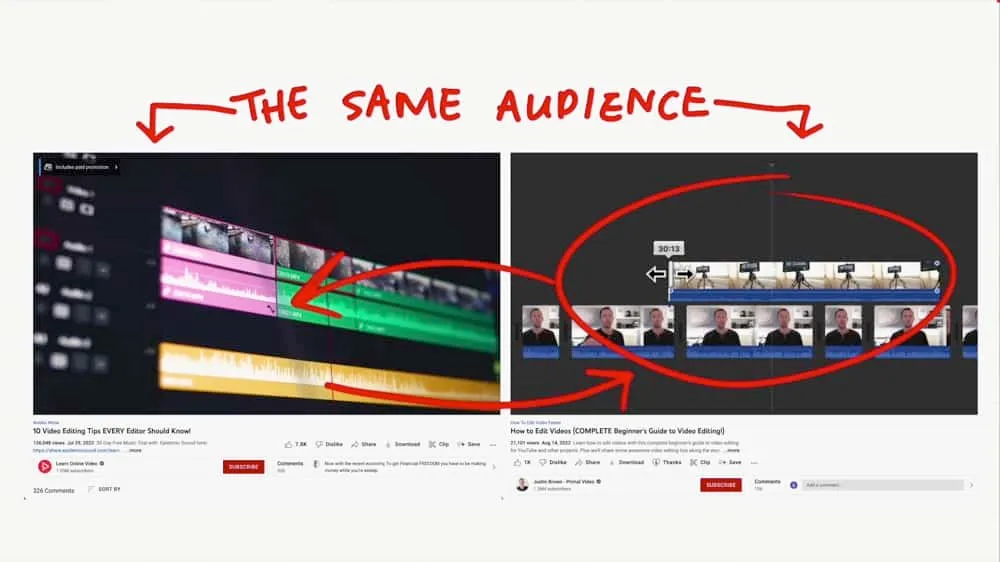Like the How to Edit Videos video
1000x562 pixels.
coord(521,463)
